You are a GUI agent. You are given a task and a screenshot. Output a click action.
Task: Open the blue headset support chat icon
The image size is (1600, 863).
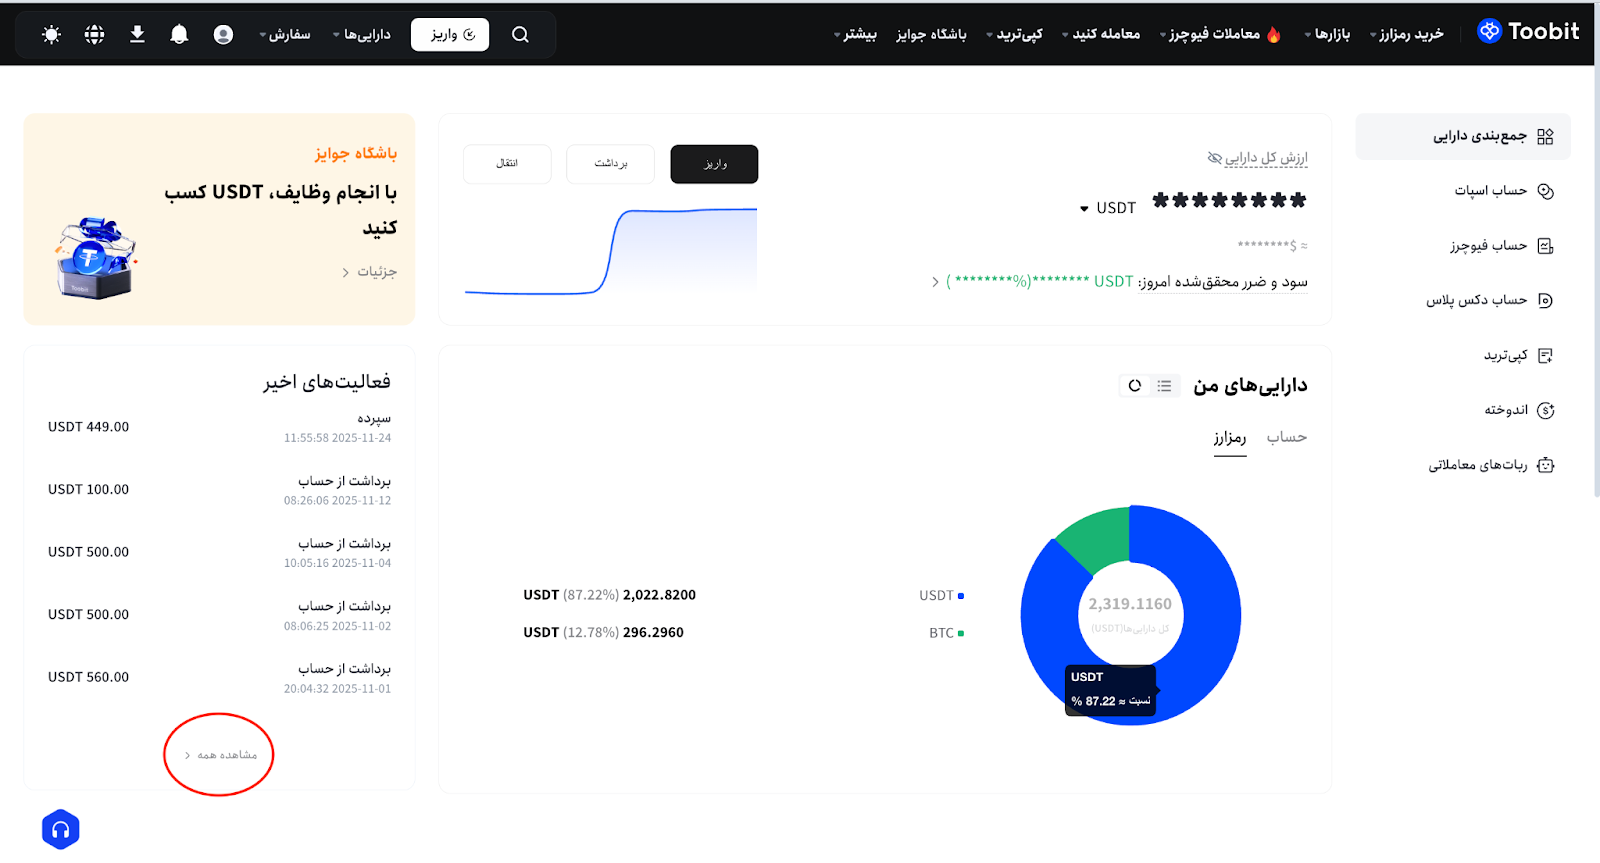(60, 829)
